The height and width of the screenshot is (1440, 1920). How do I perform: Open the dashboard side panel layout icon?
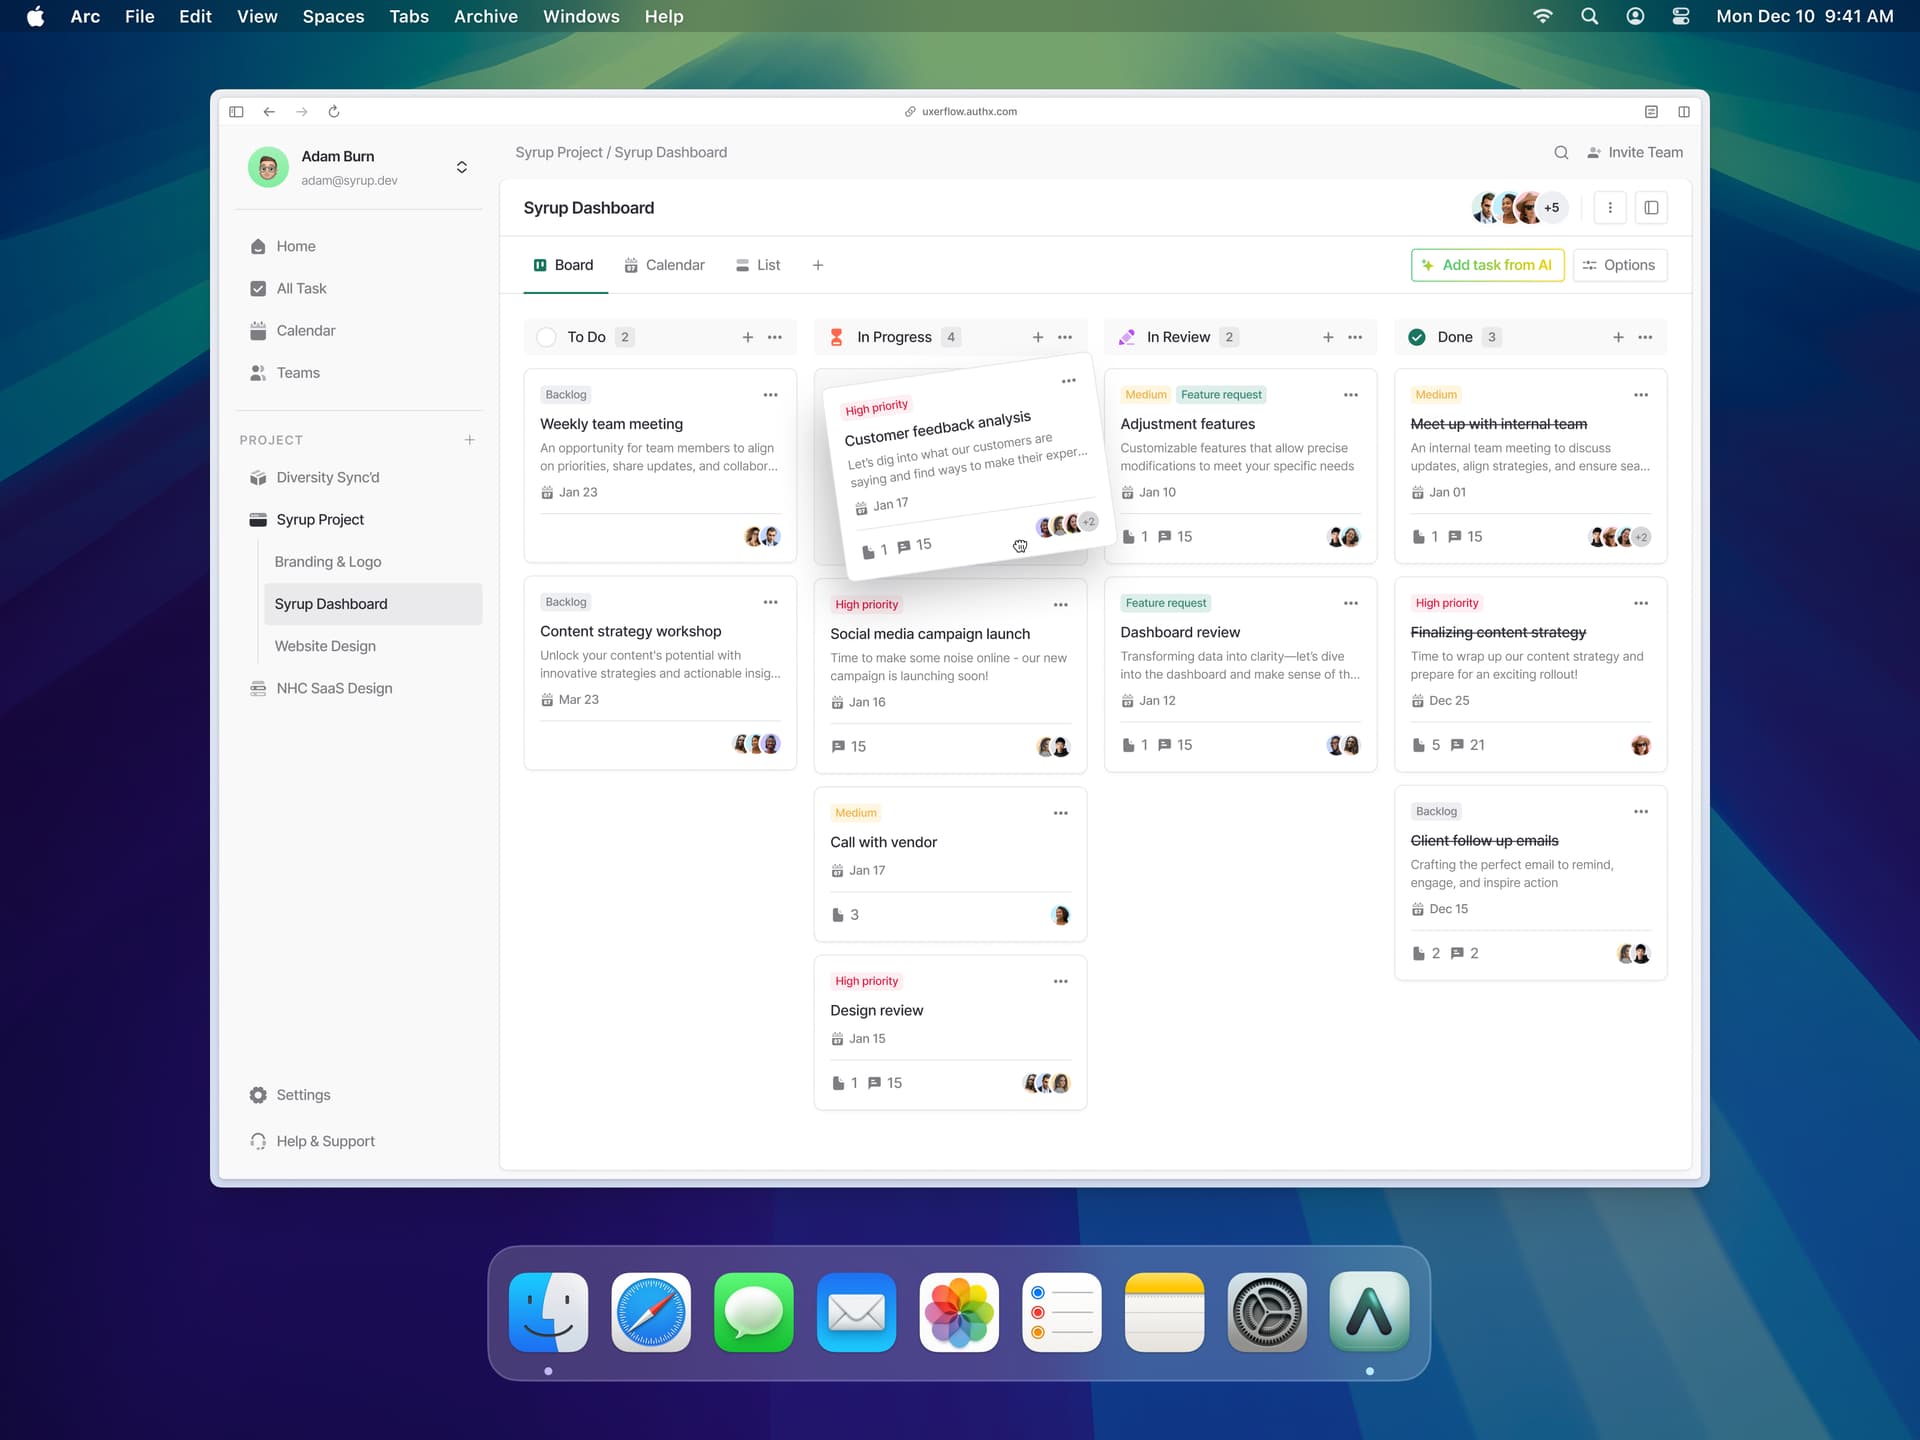[x=1651, y=208]
